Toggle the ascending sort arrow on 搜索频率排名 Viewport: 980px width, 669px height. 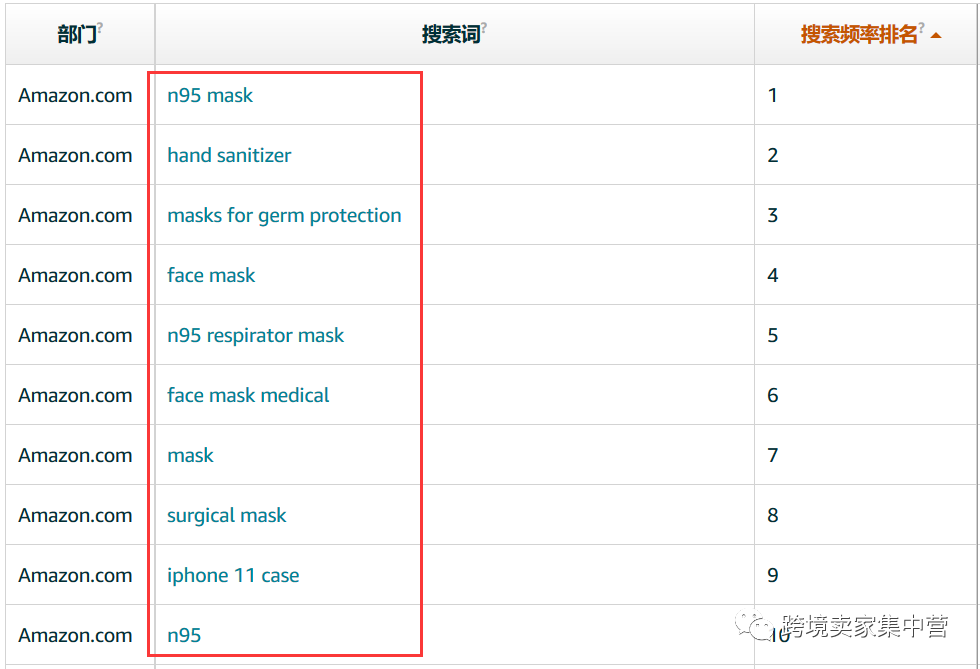point(936,36)
